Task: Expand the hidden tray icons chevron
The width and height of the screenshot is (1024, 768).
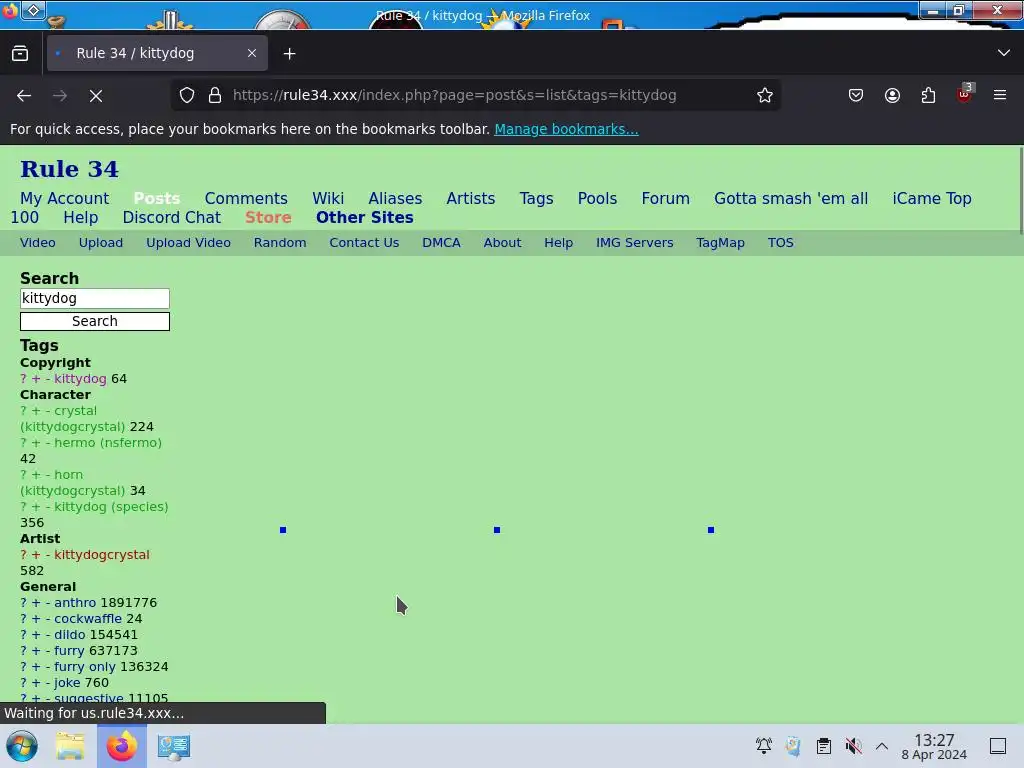Action: pyautogui.click(x=882, y=746)
